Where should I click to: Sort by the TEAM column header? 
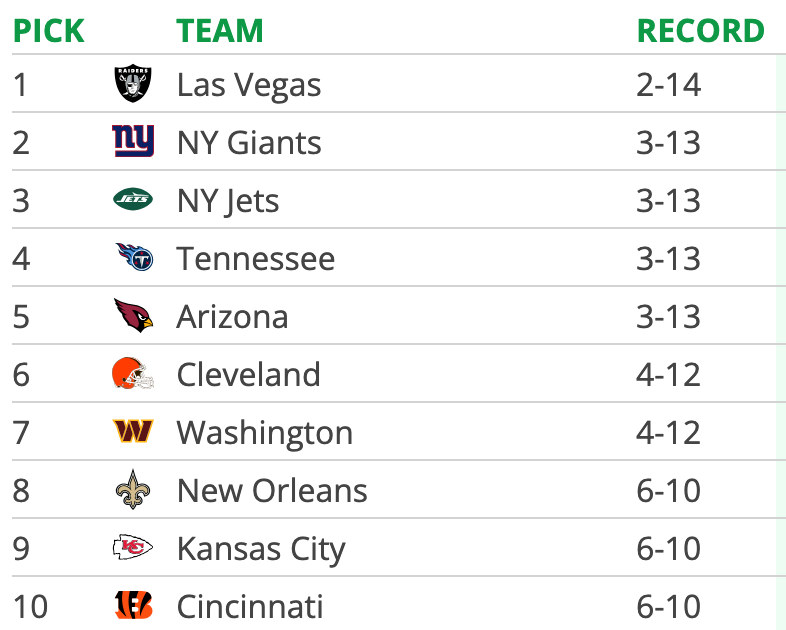tap(220, 31)
